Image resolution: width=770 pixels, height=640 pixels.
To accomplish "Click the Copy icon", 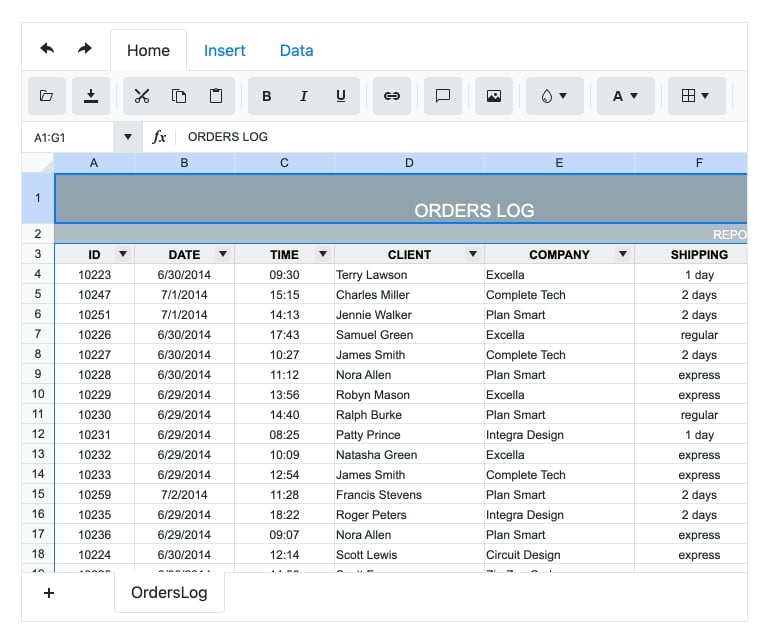I will click(x=179, y=96).
